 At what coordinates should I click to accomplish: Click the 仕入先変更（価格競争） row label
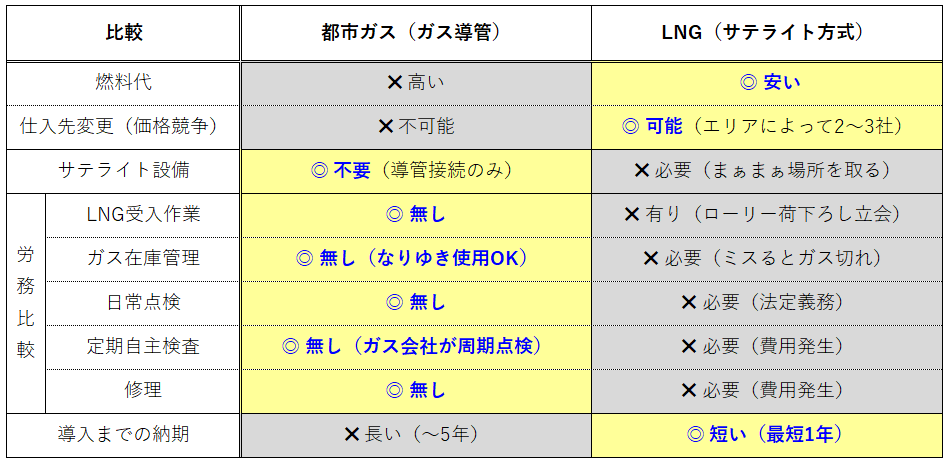(124, 126)
